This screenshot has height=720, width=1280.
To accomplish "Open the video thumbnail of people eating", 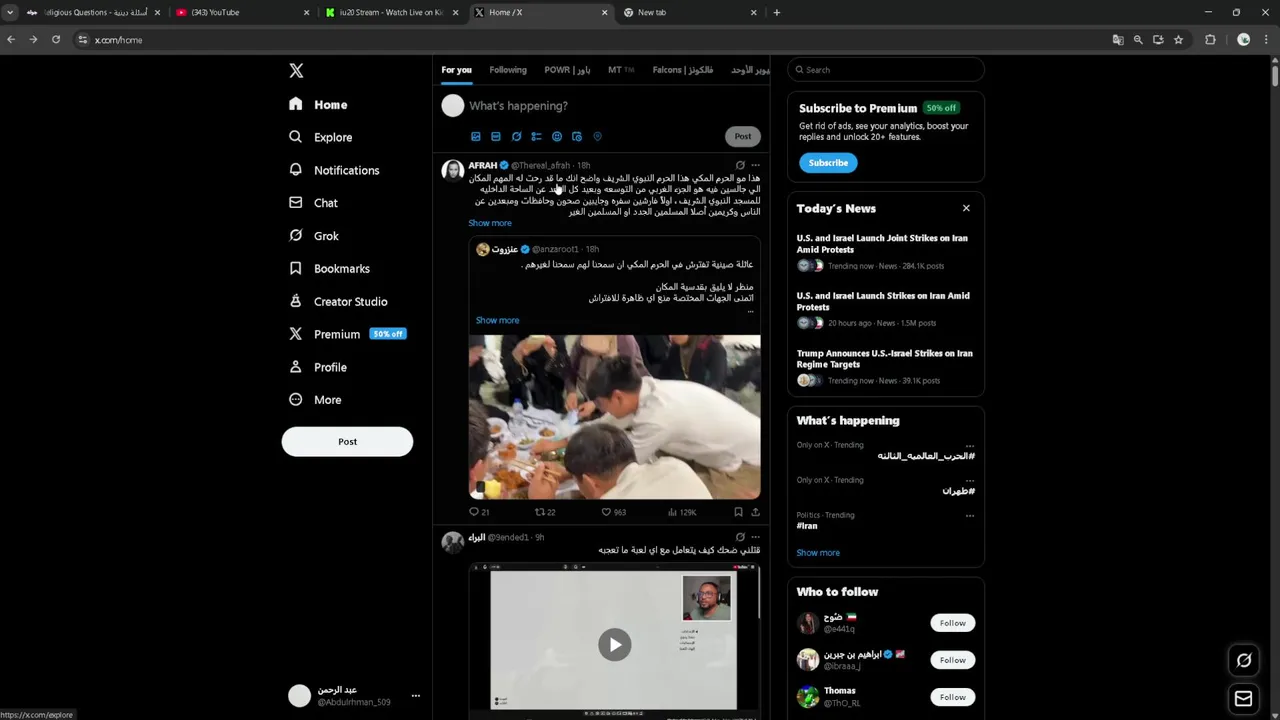I will click(x=614, y=417).
